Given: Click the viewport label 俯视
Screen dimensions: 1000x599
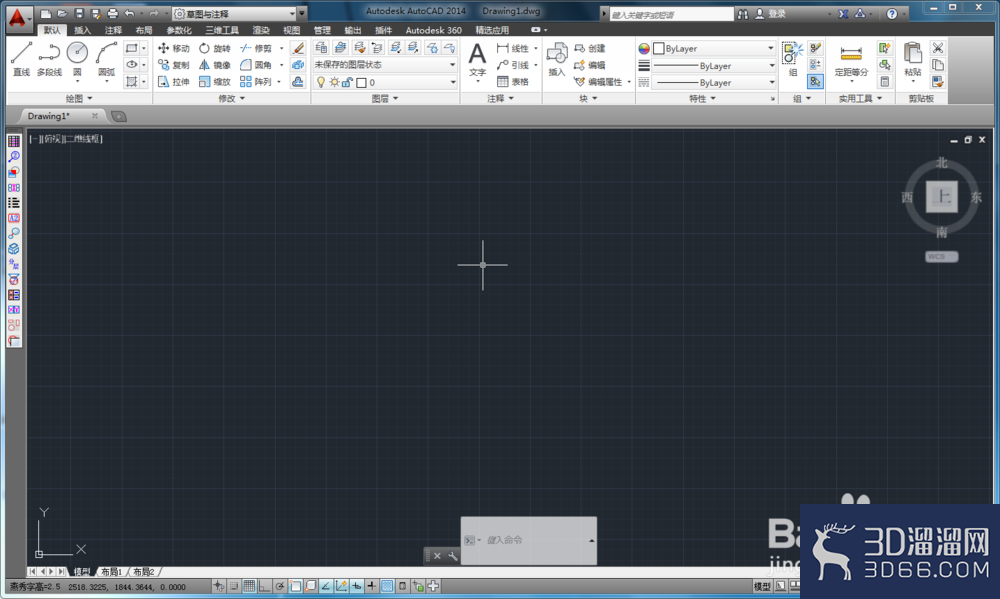Looking at the screenshot, I should pyautogui.click(x=52, y=138).
